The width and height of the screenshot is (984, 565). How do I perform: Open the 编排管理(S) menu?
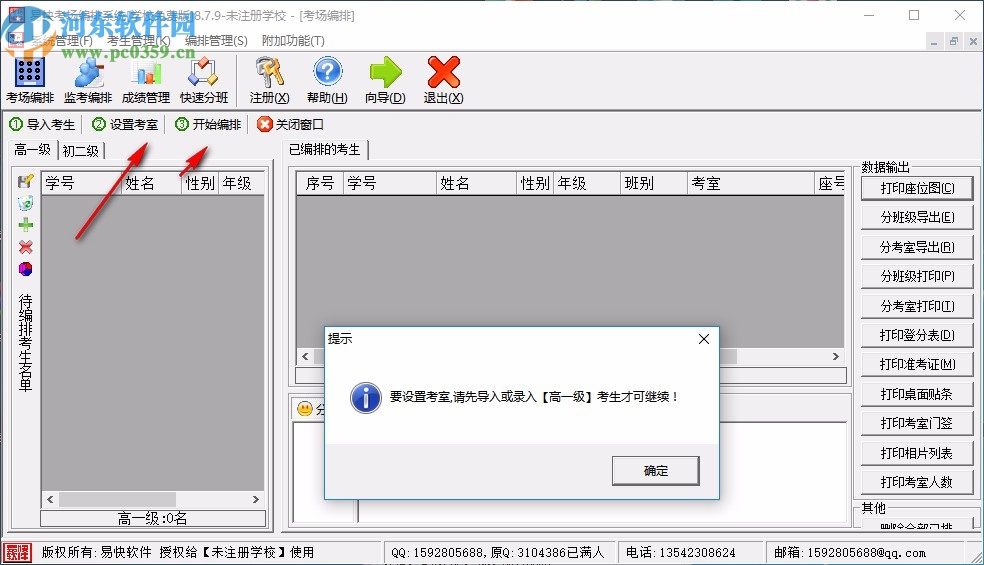[216, 41]
